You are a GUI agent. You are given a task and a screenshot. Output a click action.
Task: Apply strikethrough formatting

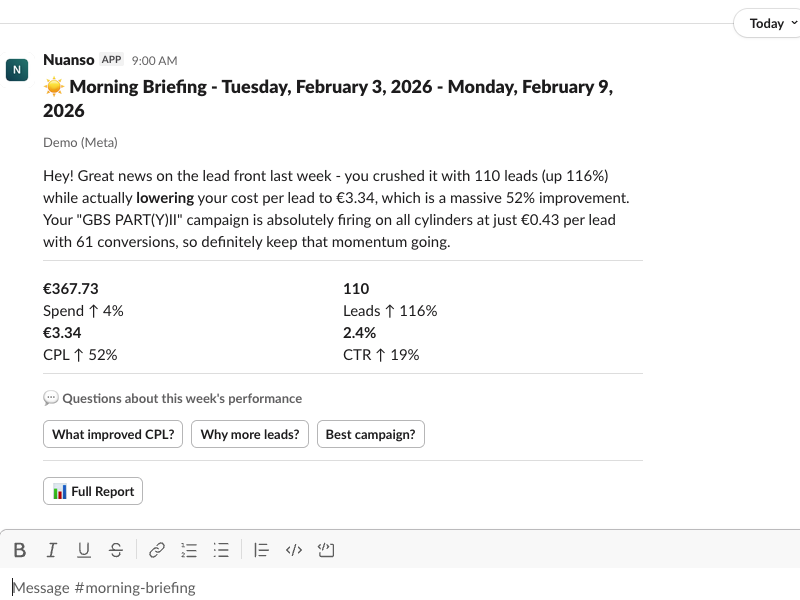coord(116,549)
